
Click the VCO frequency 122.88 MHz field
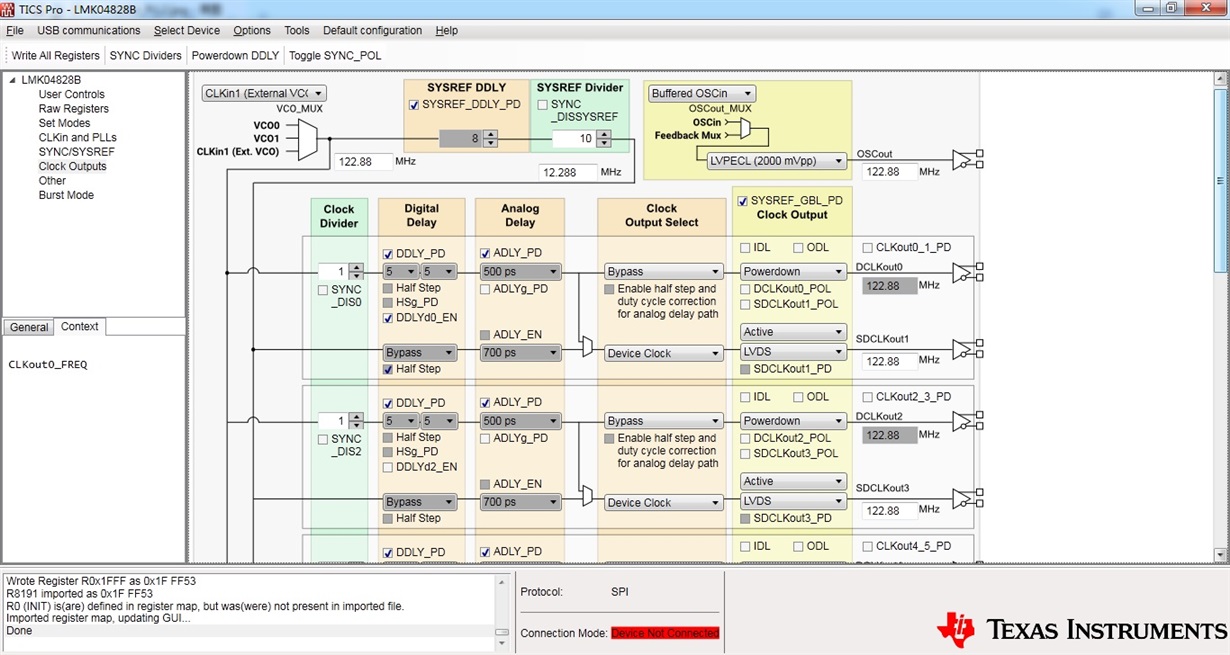pyautogui.click(x=362, y=161)
